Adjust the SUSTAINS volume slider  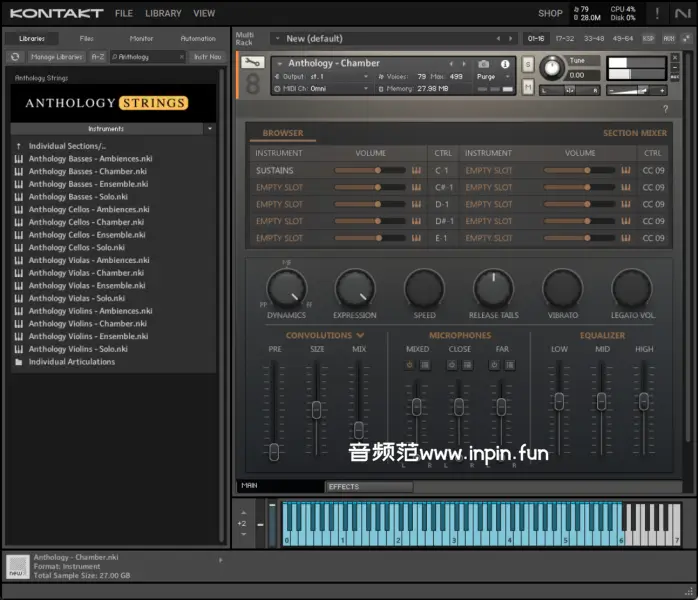pos(377,170)
